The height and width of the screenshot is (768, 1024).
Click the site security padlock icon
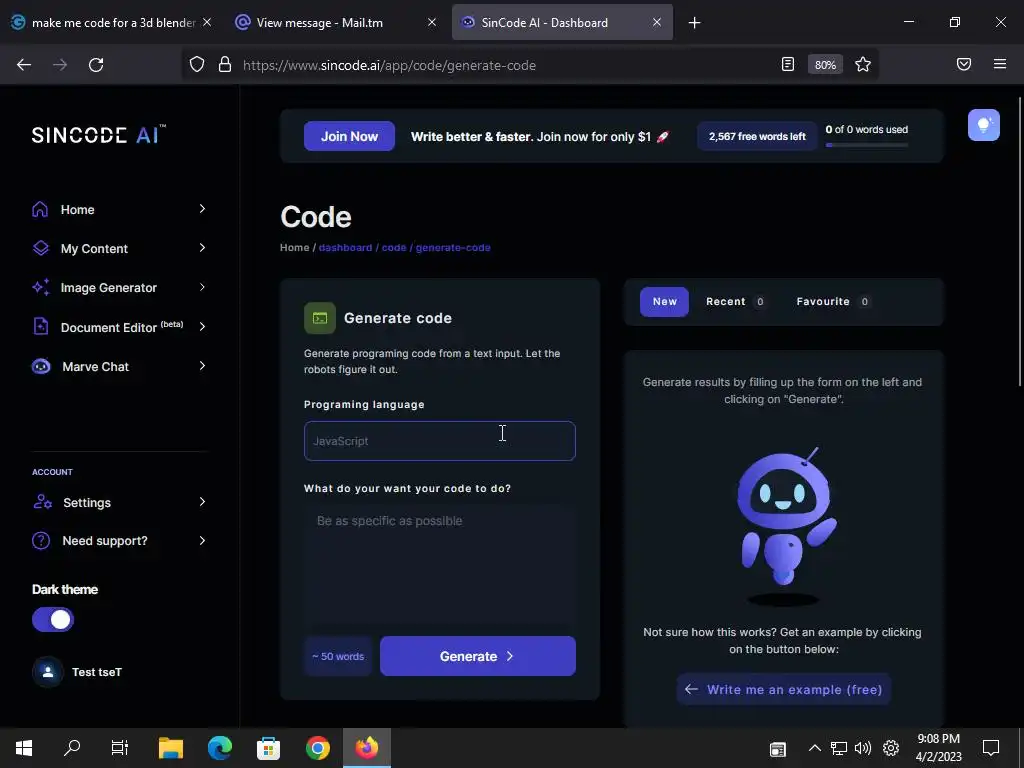coord(225,65)
